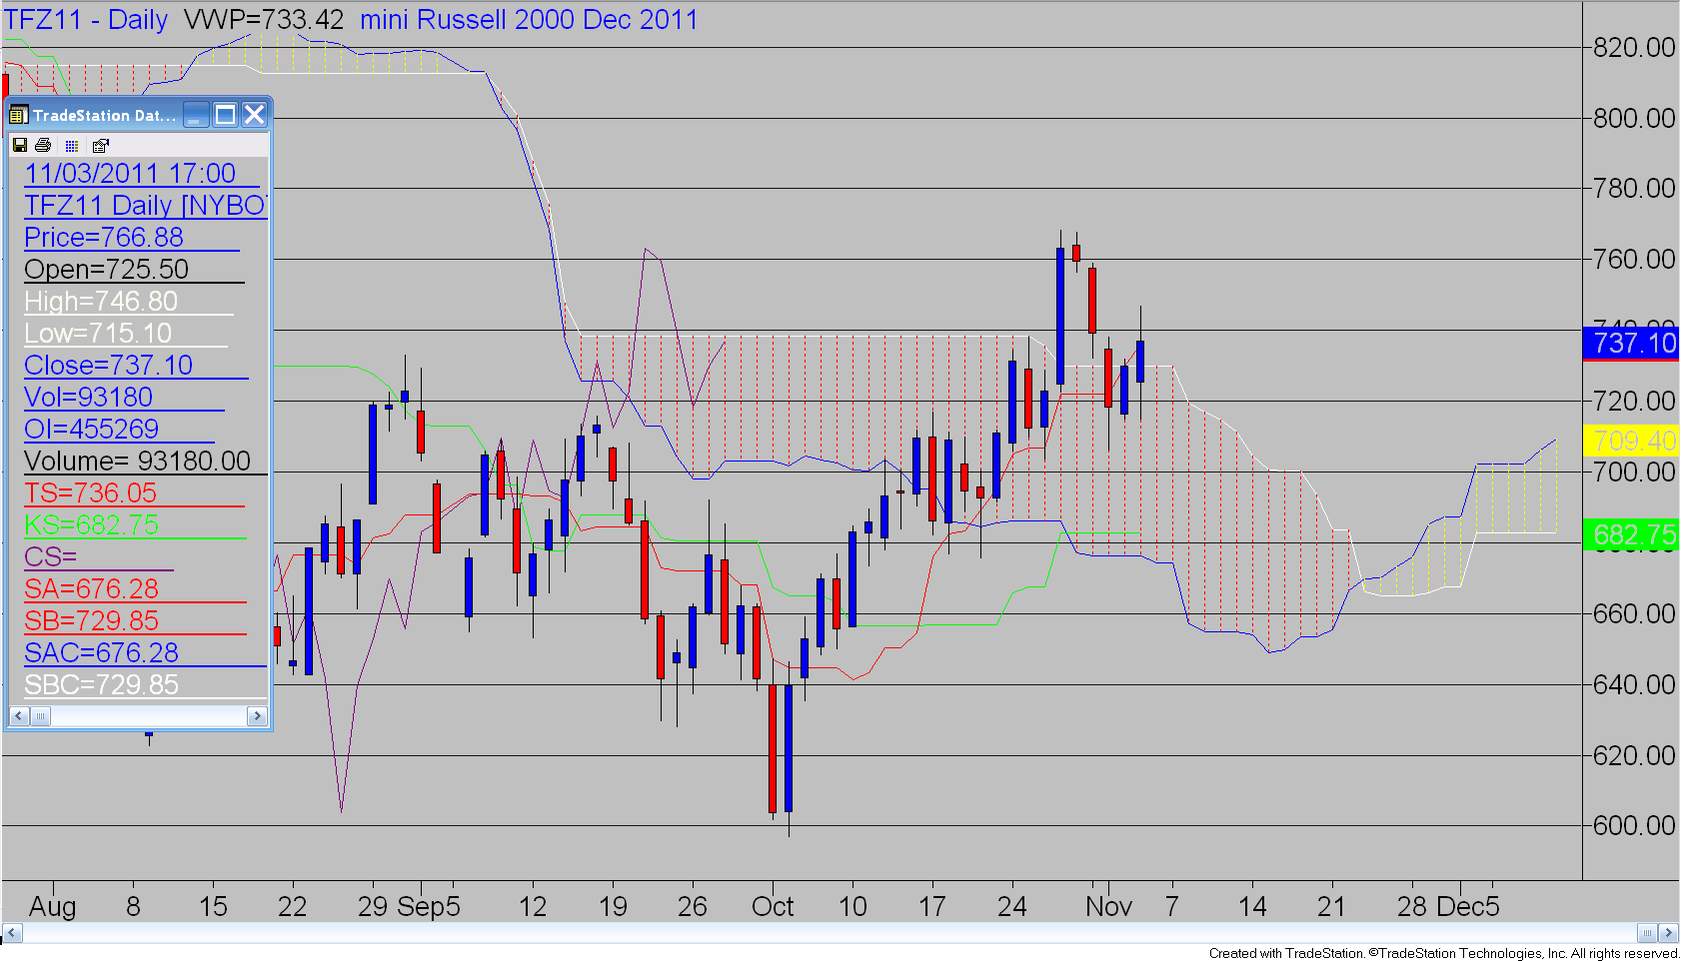Click the 'Dec5' label on the date axis
The image size is (1681, 961).
pos(1468,907)
